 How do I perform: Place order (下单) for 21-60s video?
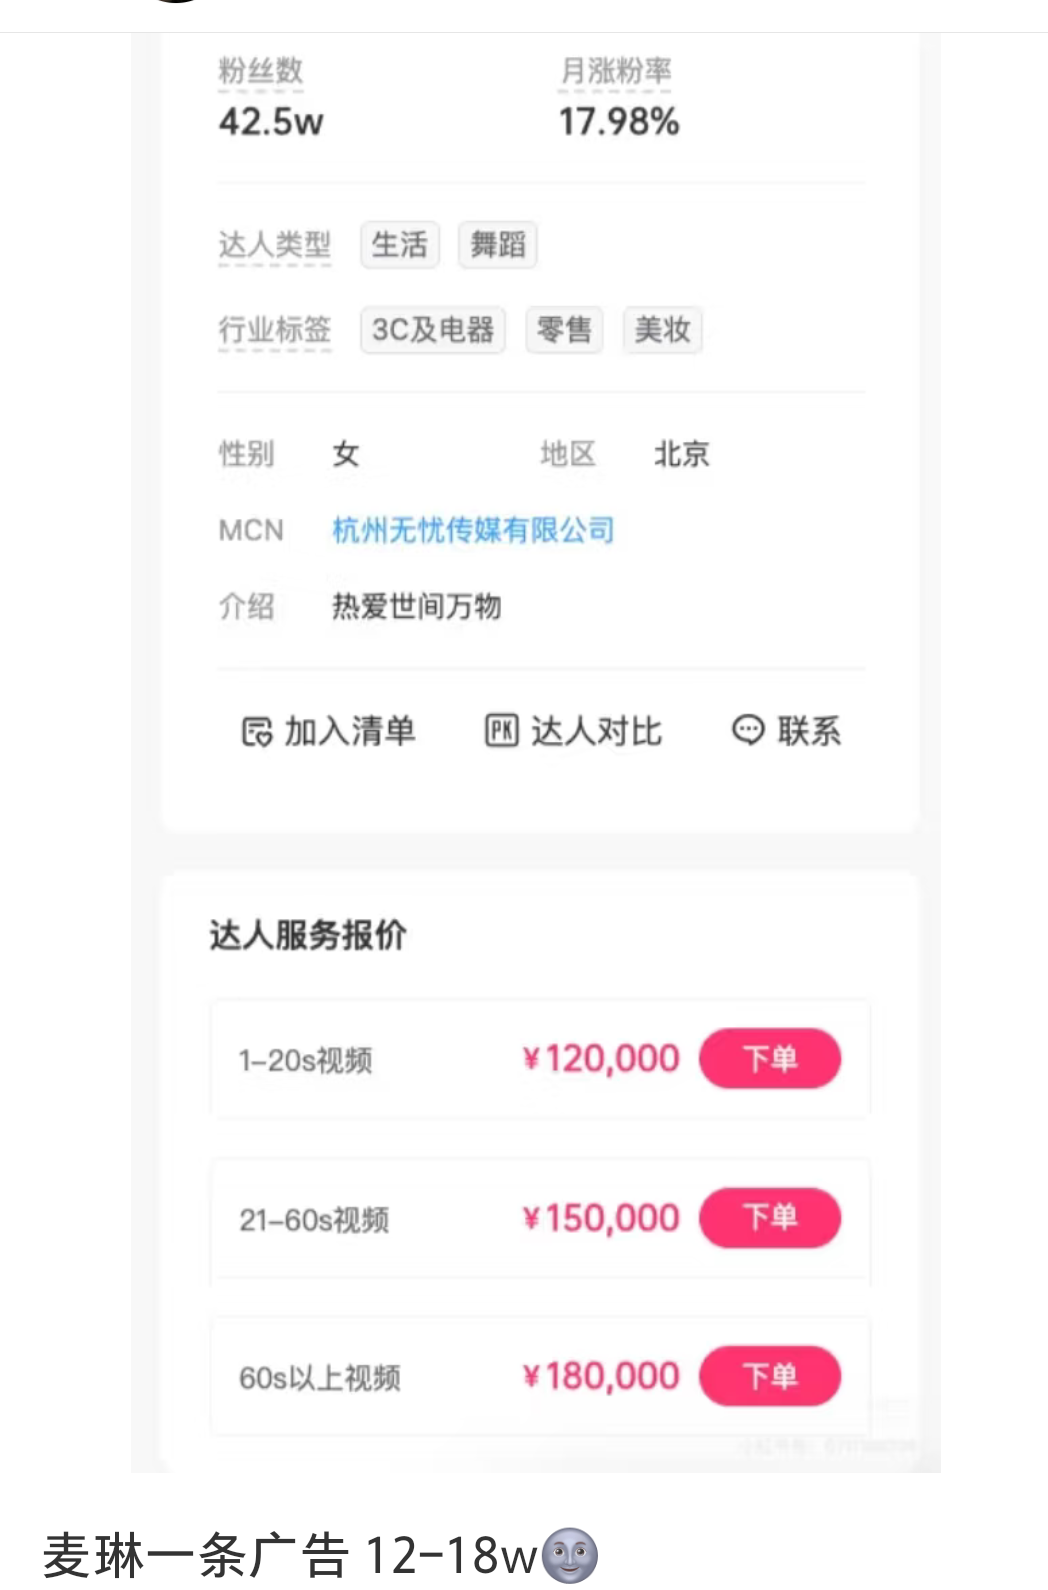coord(769,1217)
